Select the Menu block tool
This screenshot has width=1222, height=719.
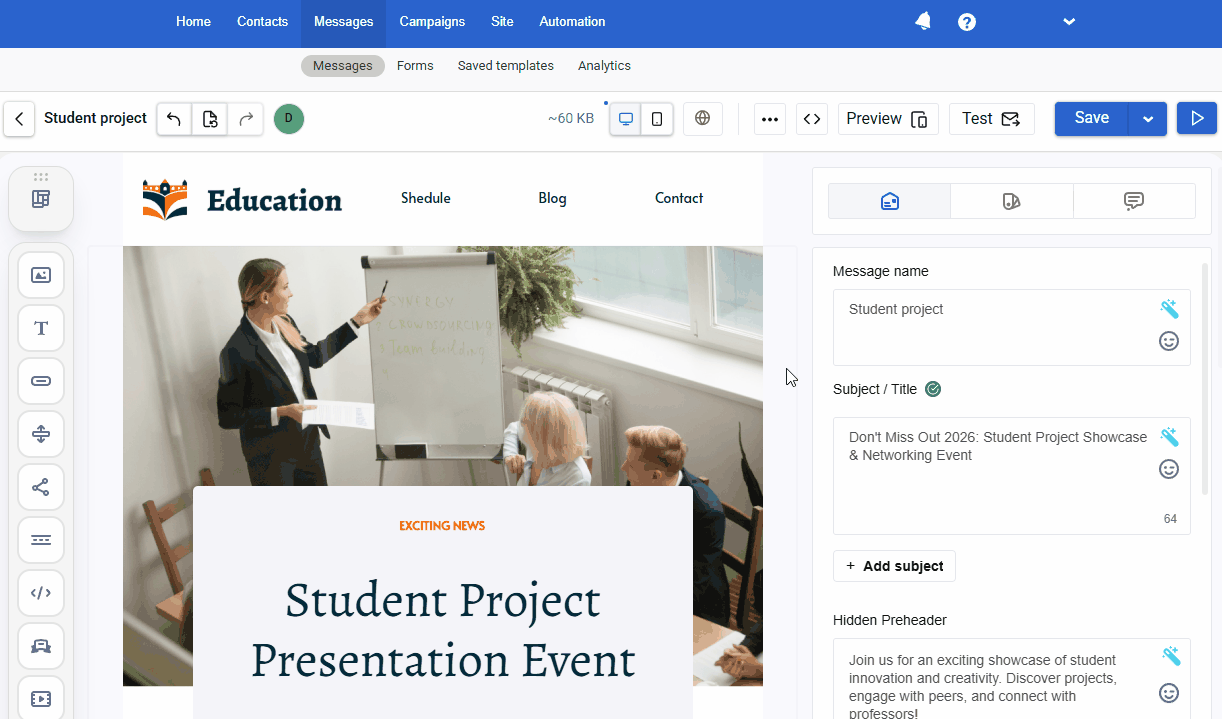coord(41,540)
